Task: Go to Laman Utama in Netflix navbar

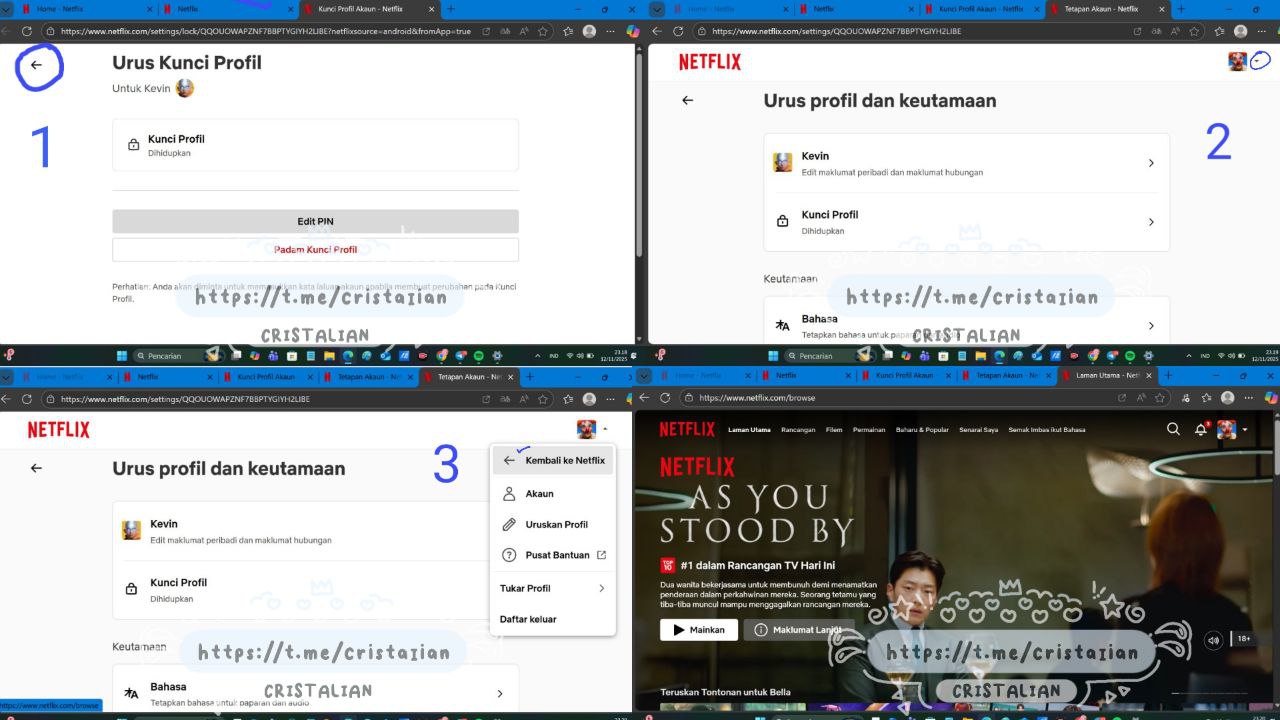Action: pyautogui.click(x=749, y=430)
